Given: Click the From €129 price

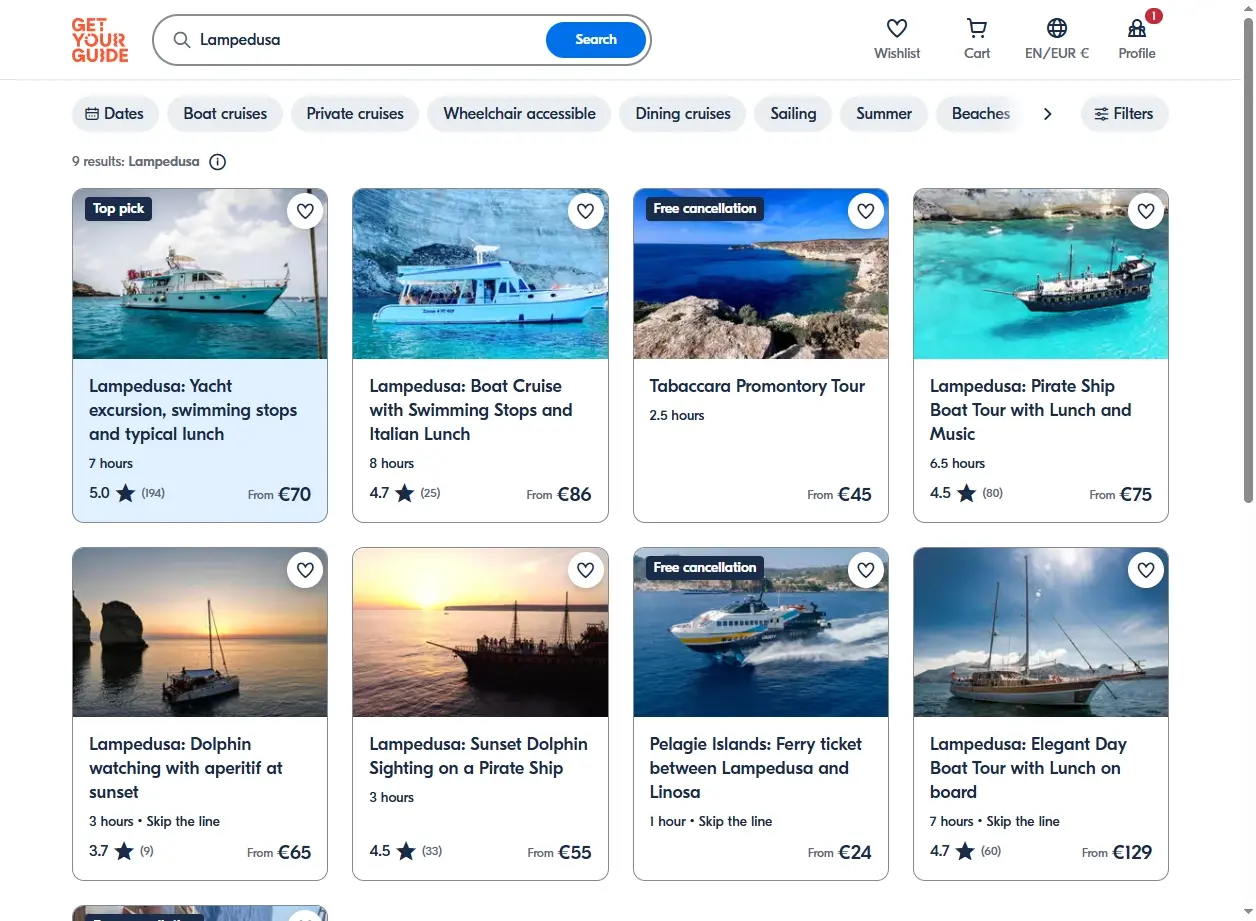Looking at the screenshot, I should (1117, 853).
